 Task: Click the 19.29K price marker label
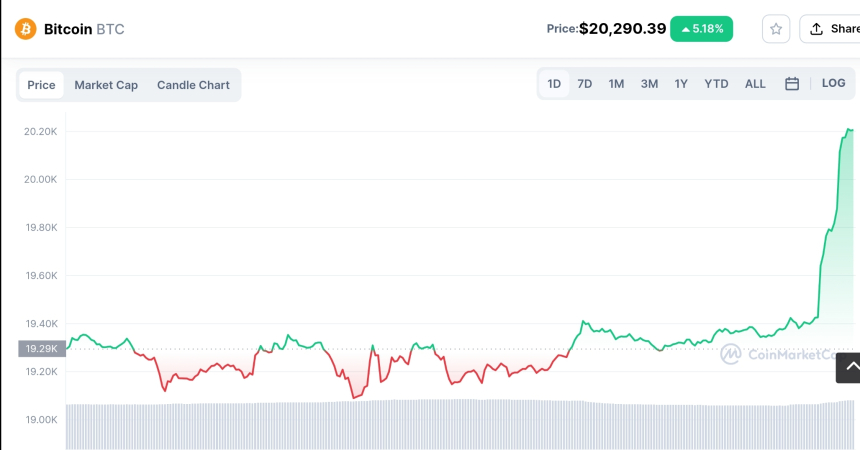tap(42, 349)
